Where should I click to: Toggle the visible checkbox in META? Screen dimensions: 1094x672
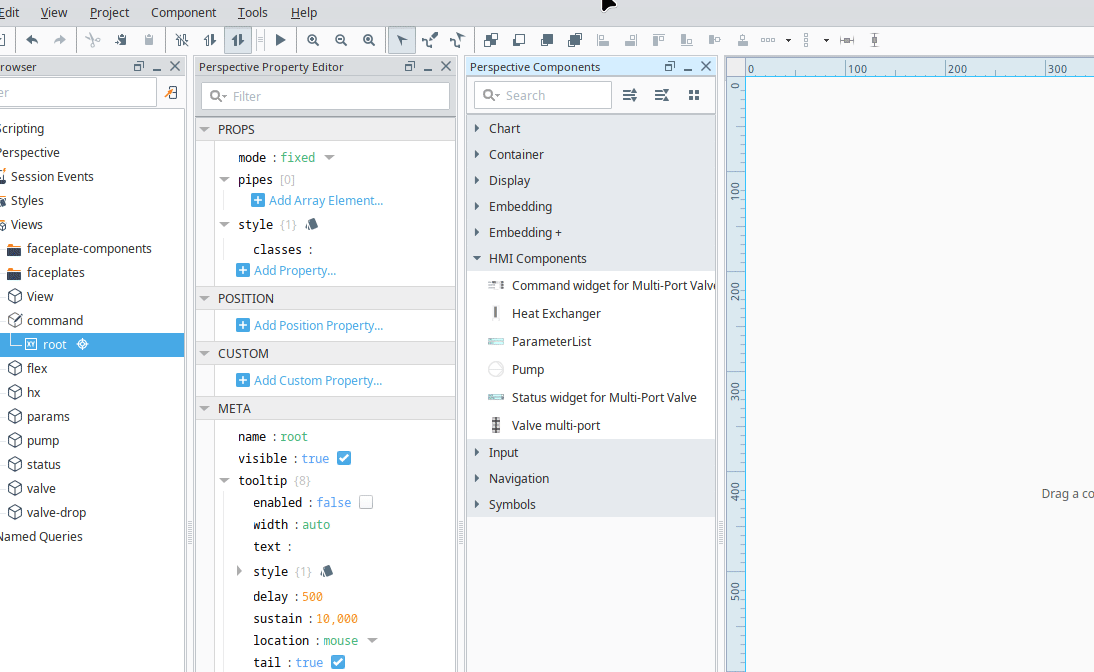point(344,458)
